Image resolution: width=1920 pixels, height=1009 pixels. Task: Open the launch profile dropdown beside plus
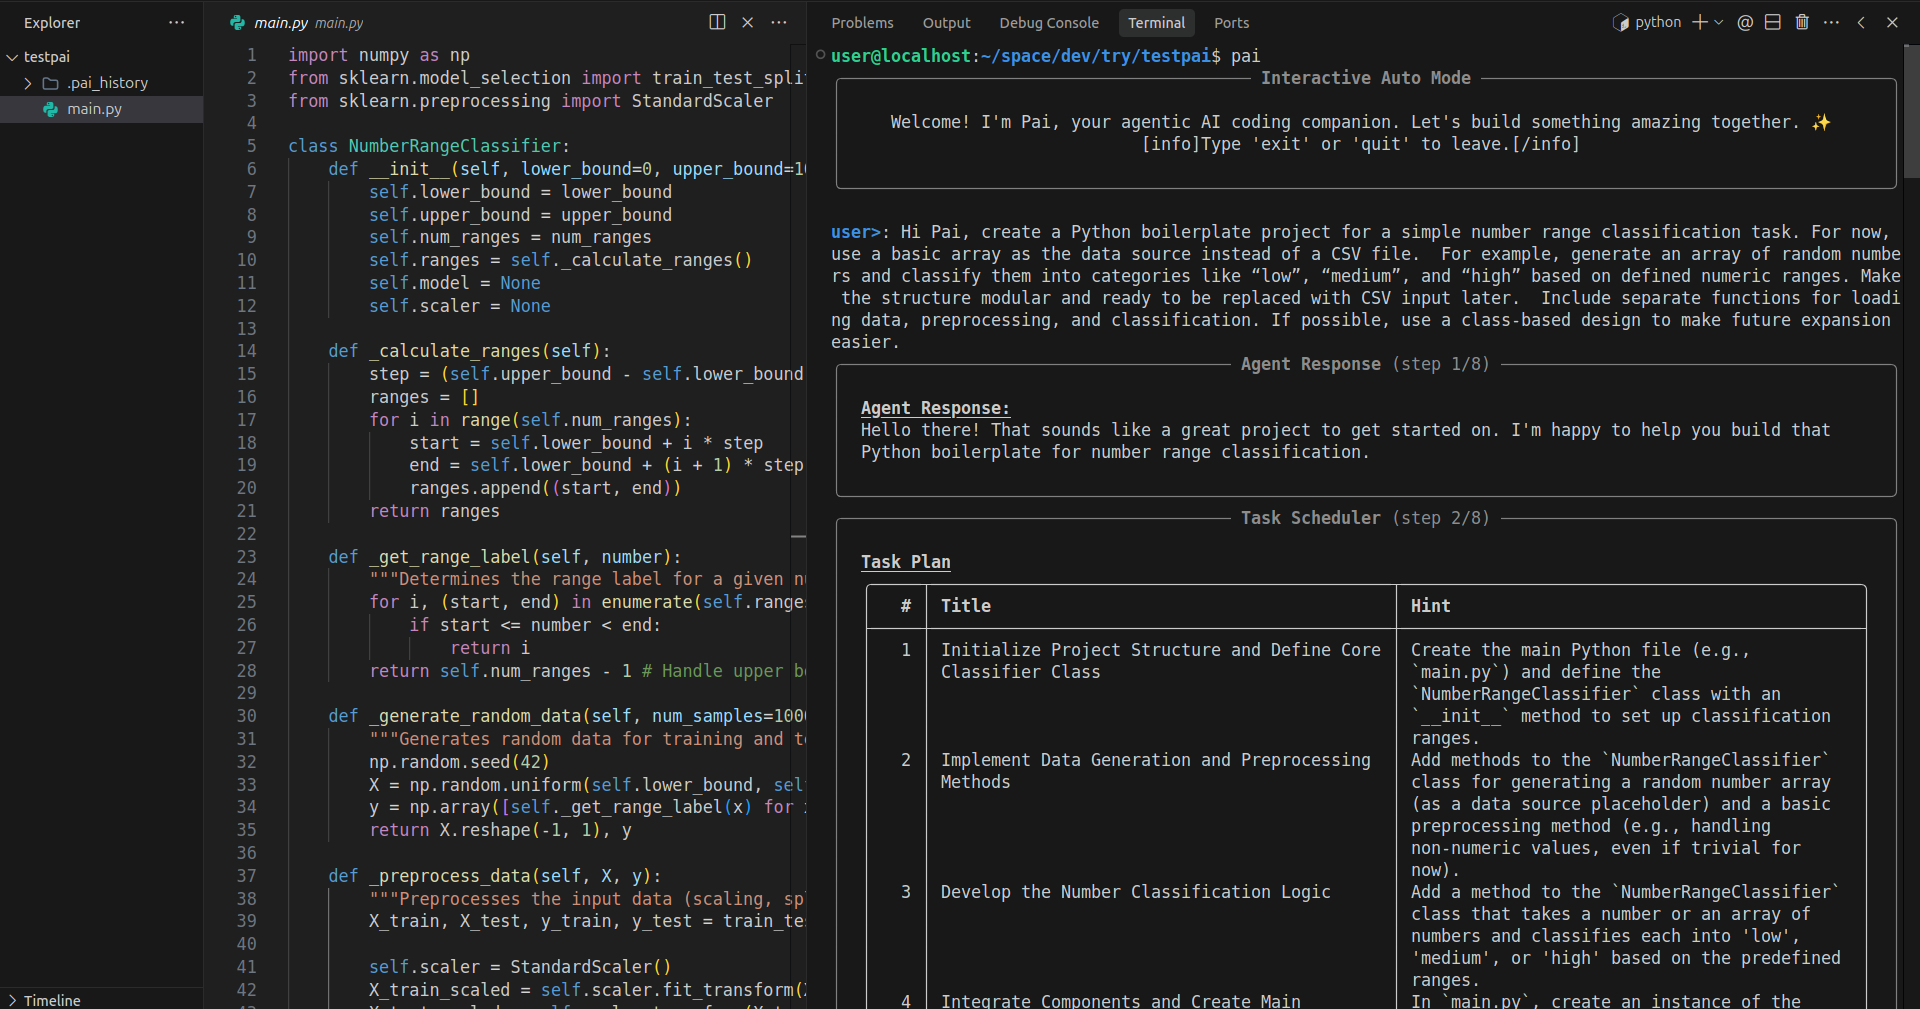[x=1719, y=22]
